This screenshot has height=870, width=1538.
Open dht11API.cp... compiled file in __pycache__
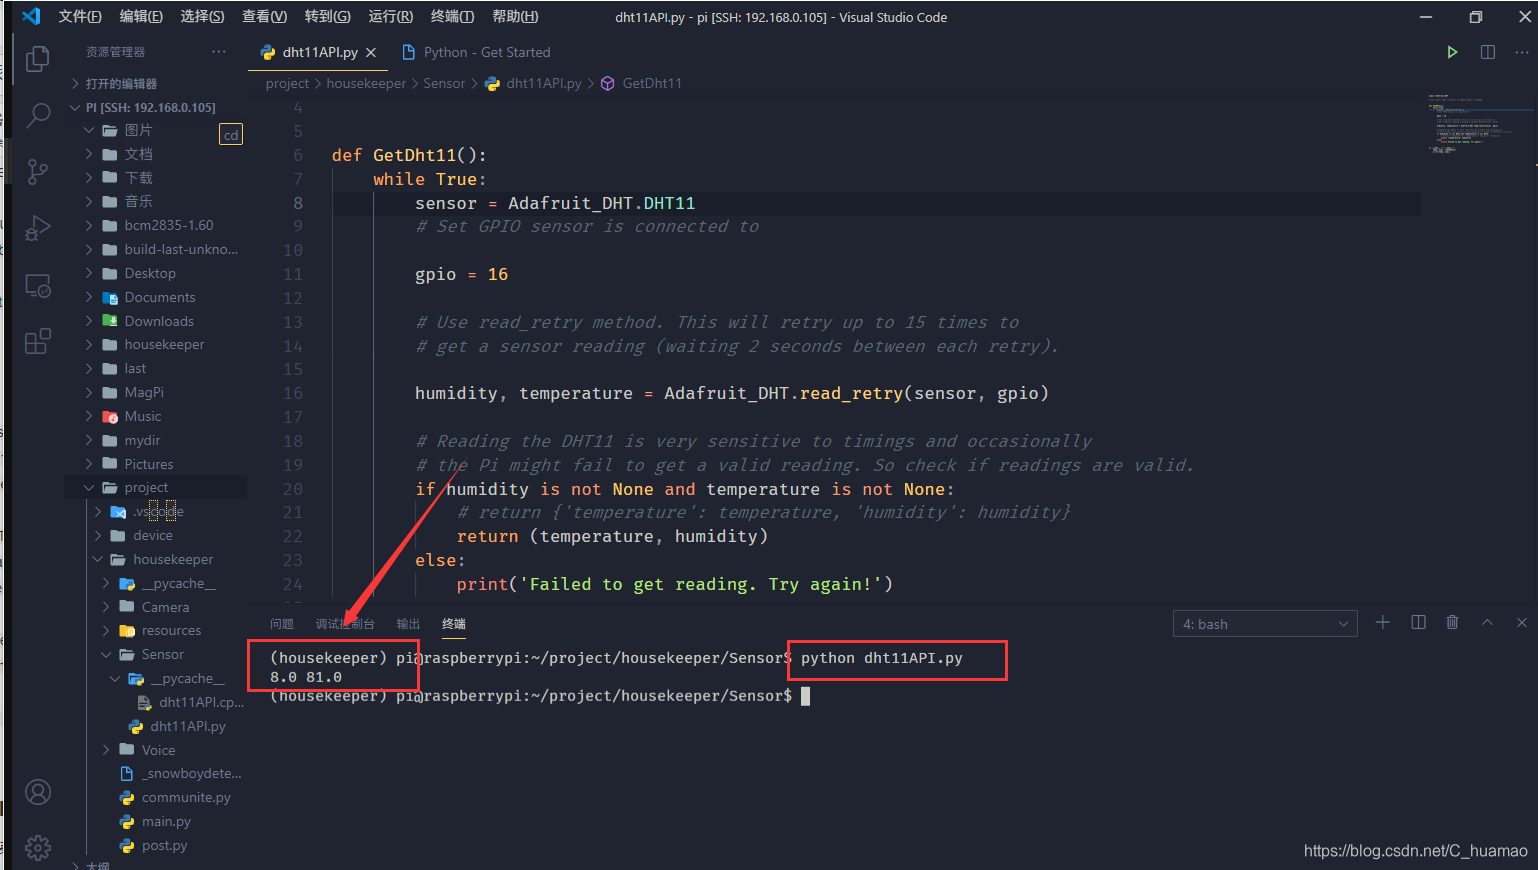(x=201, y=702)
